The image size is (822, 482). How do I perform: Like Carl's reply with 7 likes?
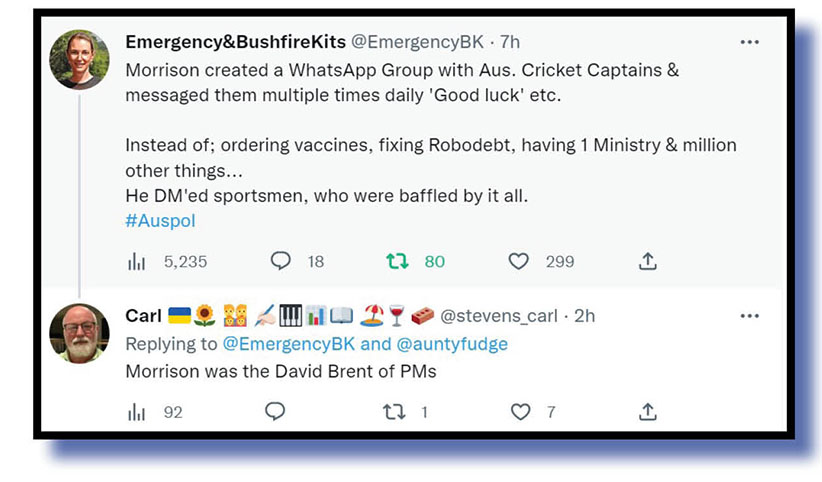point(519,411)
